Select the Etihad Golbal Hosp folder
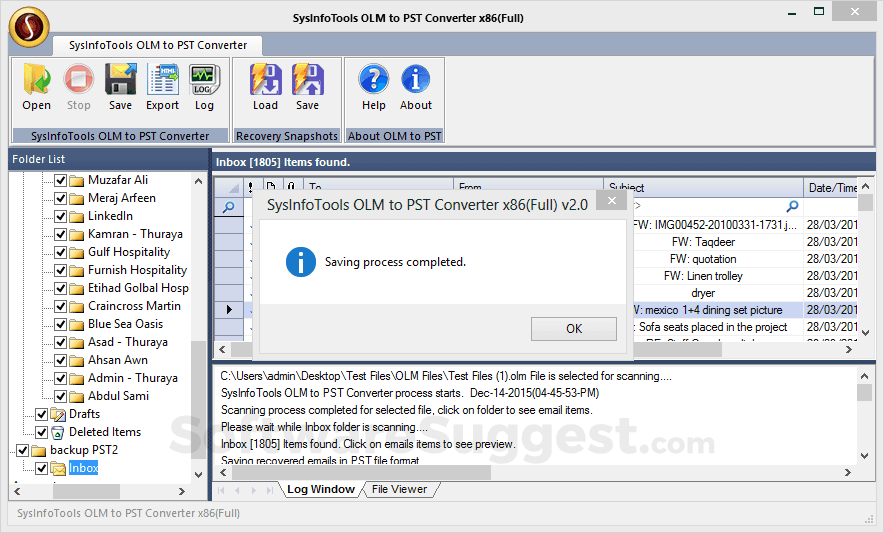The height and width of the screenshot is (533, 884). 138,288
